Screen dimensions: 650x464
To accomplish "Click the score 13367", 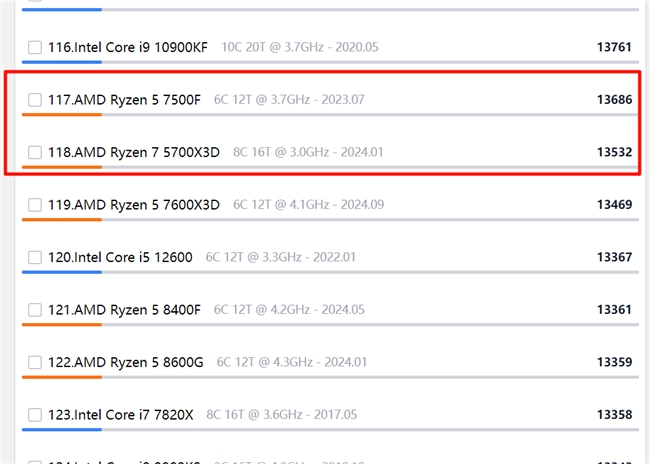I will [614, 258].
